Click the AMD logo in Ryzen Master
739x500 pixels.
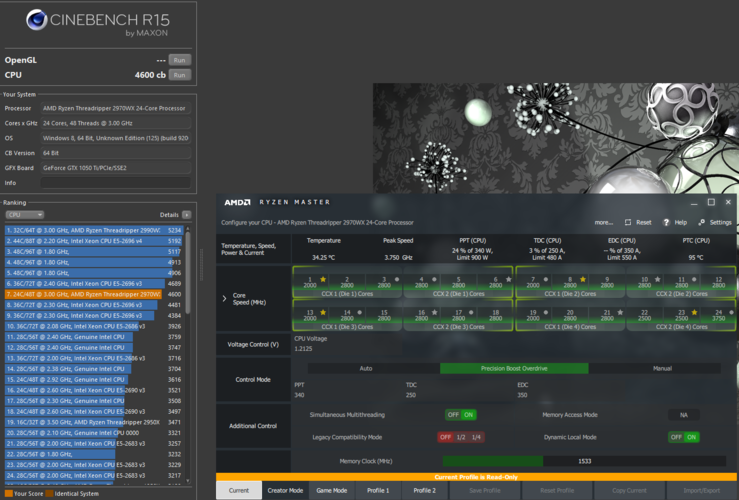pyautogui.click(x=237, y=202)
